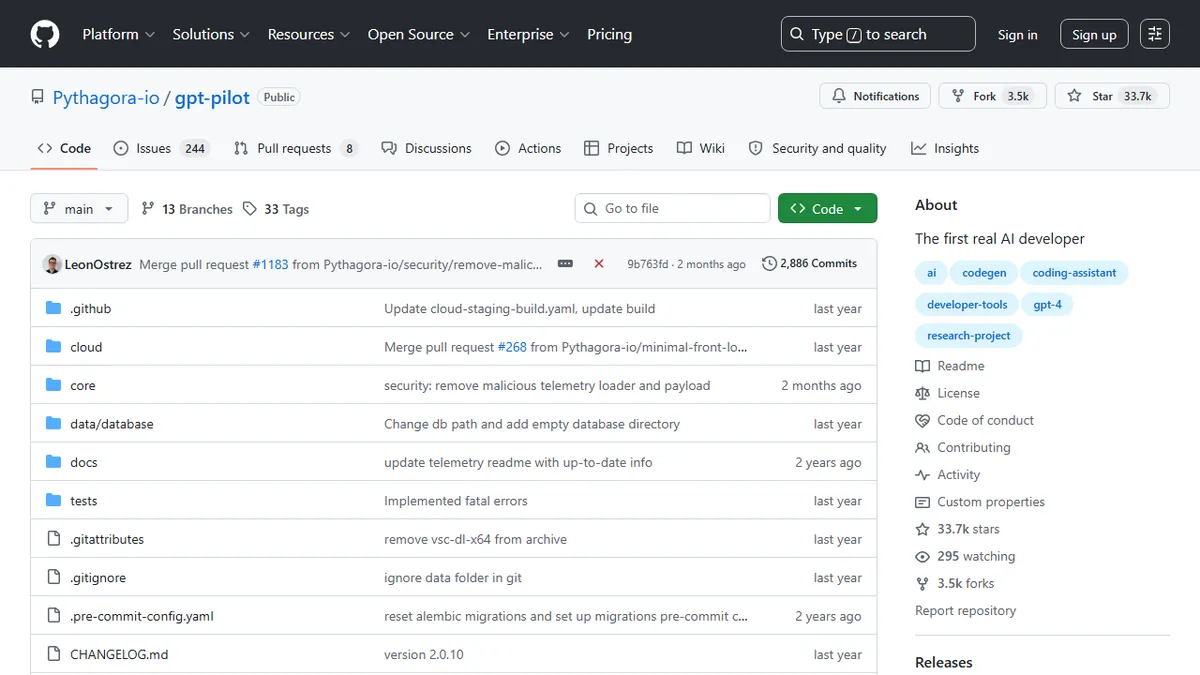This screenshot has width=1200, height=675.
Task: Click the branch icon beside 13 Branches
Action: [x=148, y=208]
